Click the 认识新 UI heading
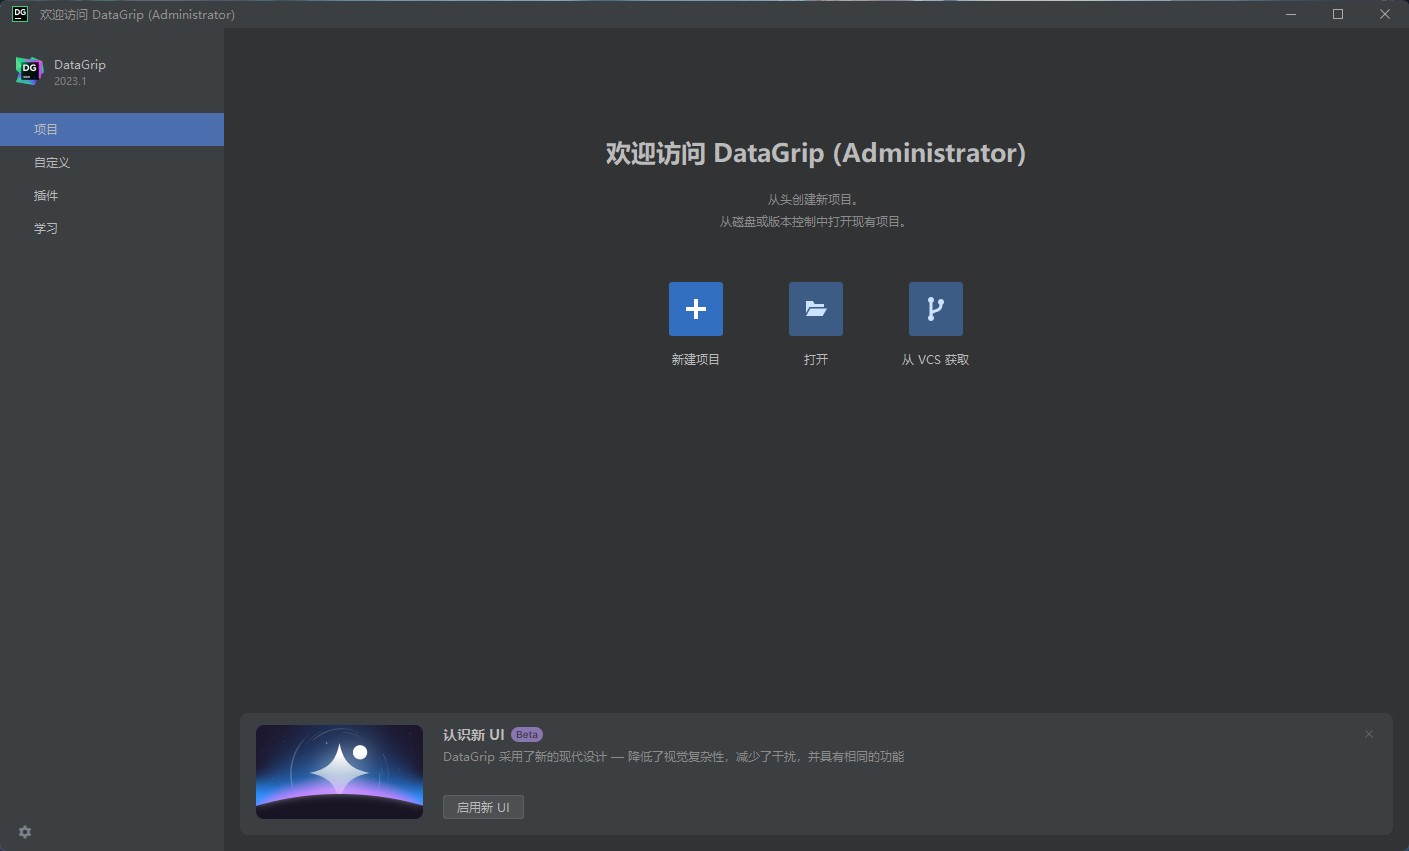 [x=474, y=734]
